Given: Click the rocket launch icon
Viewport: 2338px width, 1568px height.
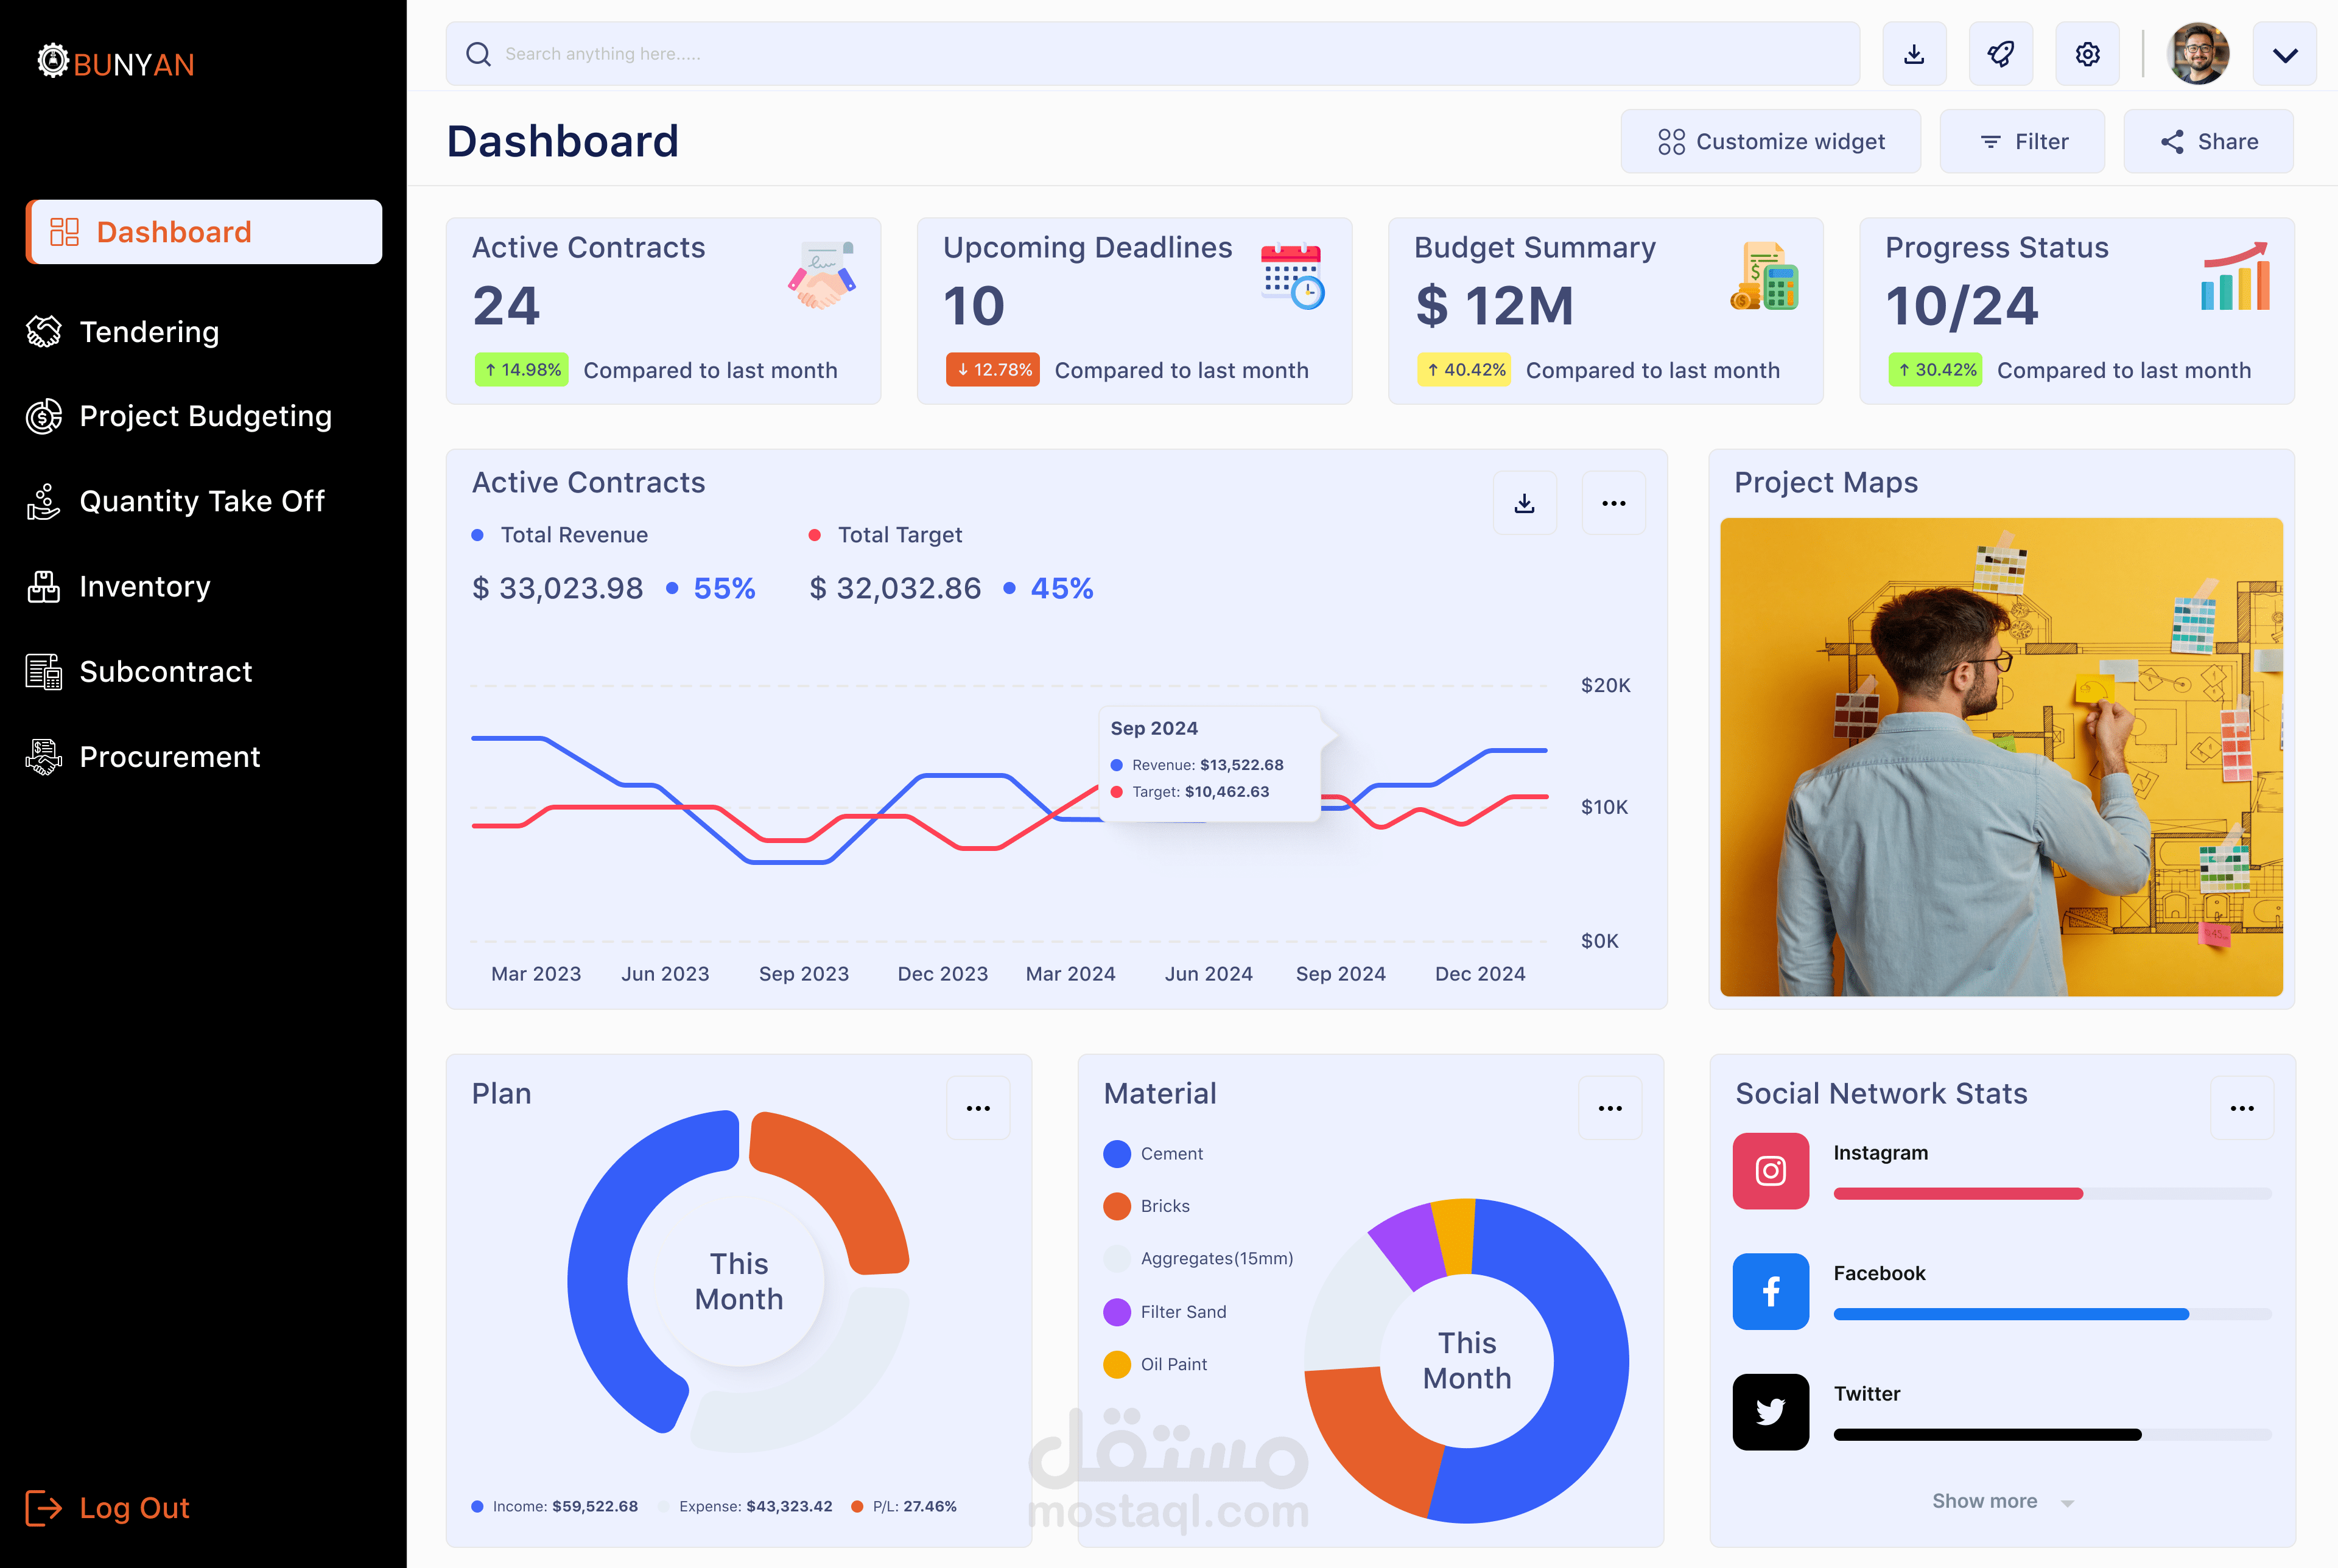Looking at the screenshot, I should (2000, 54).
